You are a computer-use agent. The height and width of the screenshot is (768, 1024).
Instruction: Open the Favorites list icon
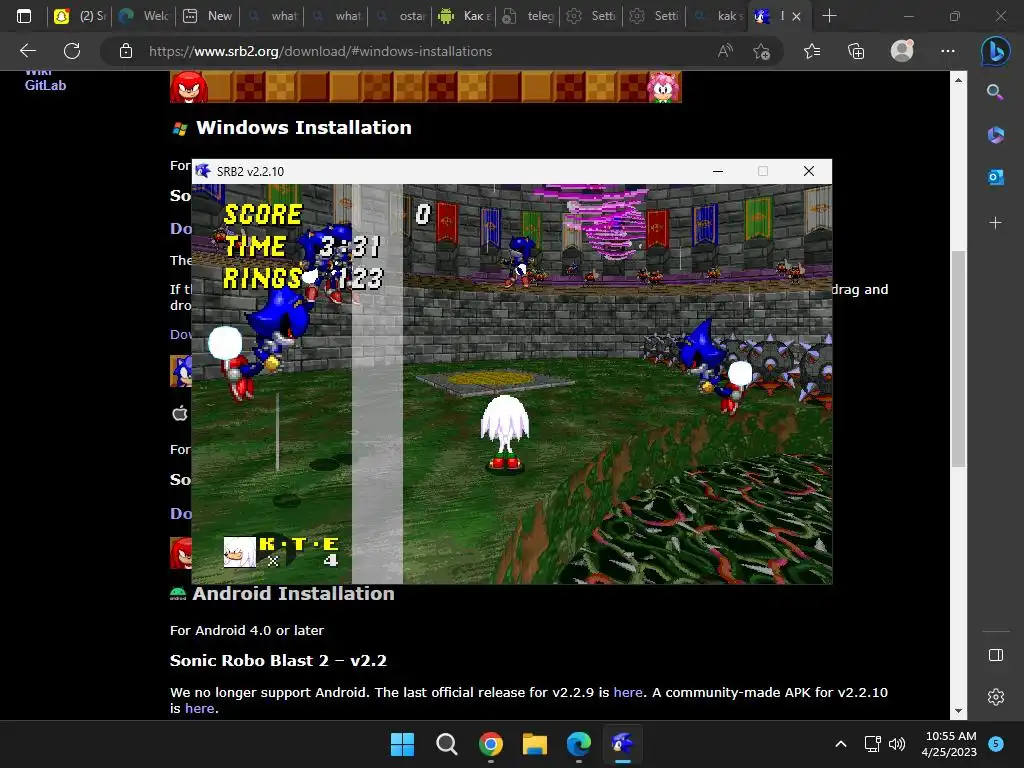812,51
